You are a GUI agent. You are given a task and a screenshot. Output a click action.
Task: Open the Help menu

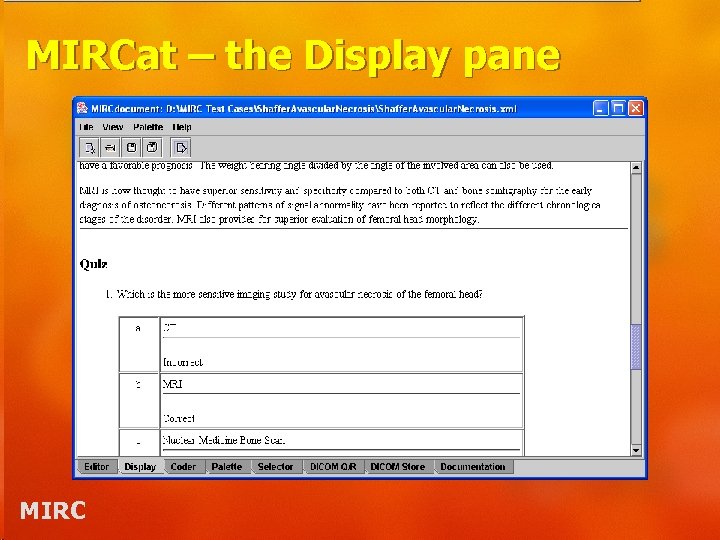point(182,127)
